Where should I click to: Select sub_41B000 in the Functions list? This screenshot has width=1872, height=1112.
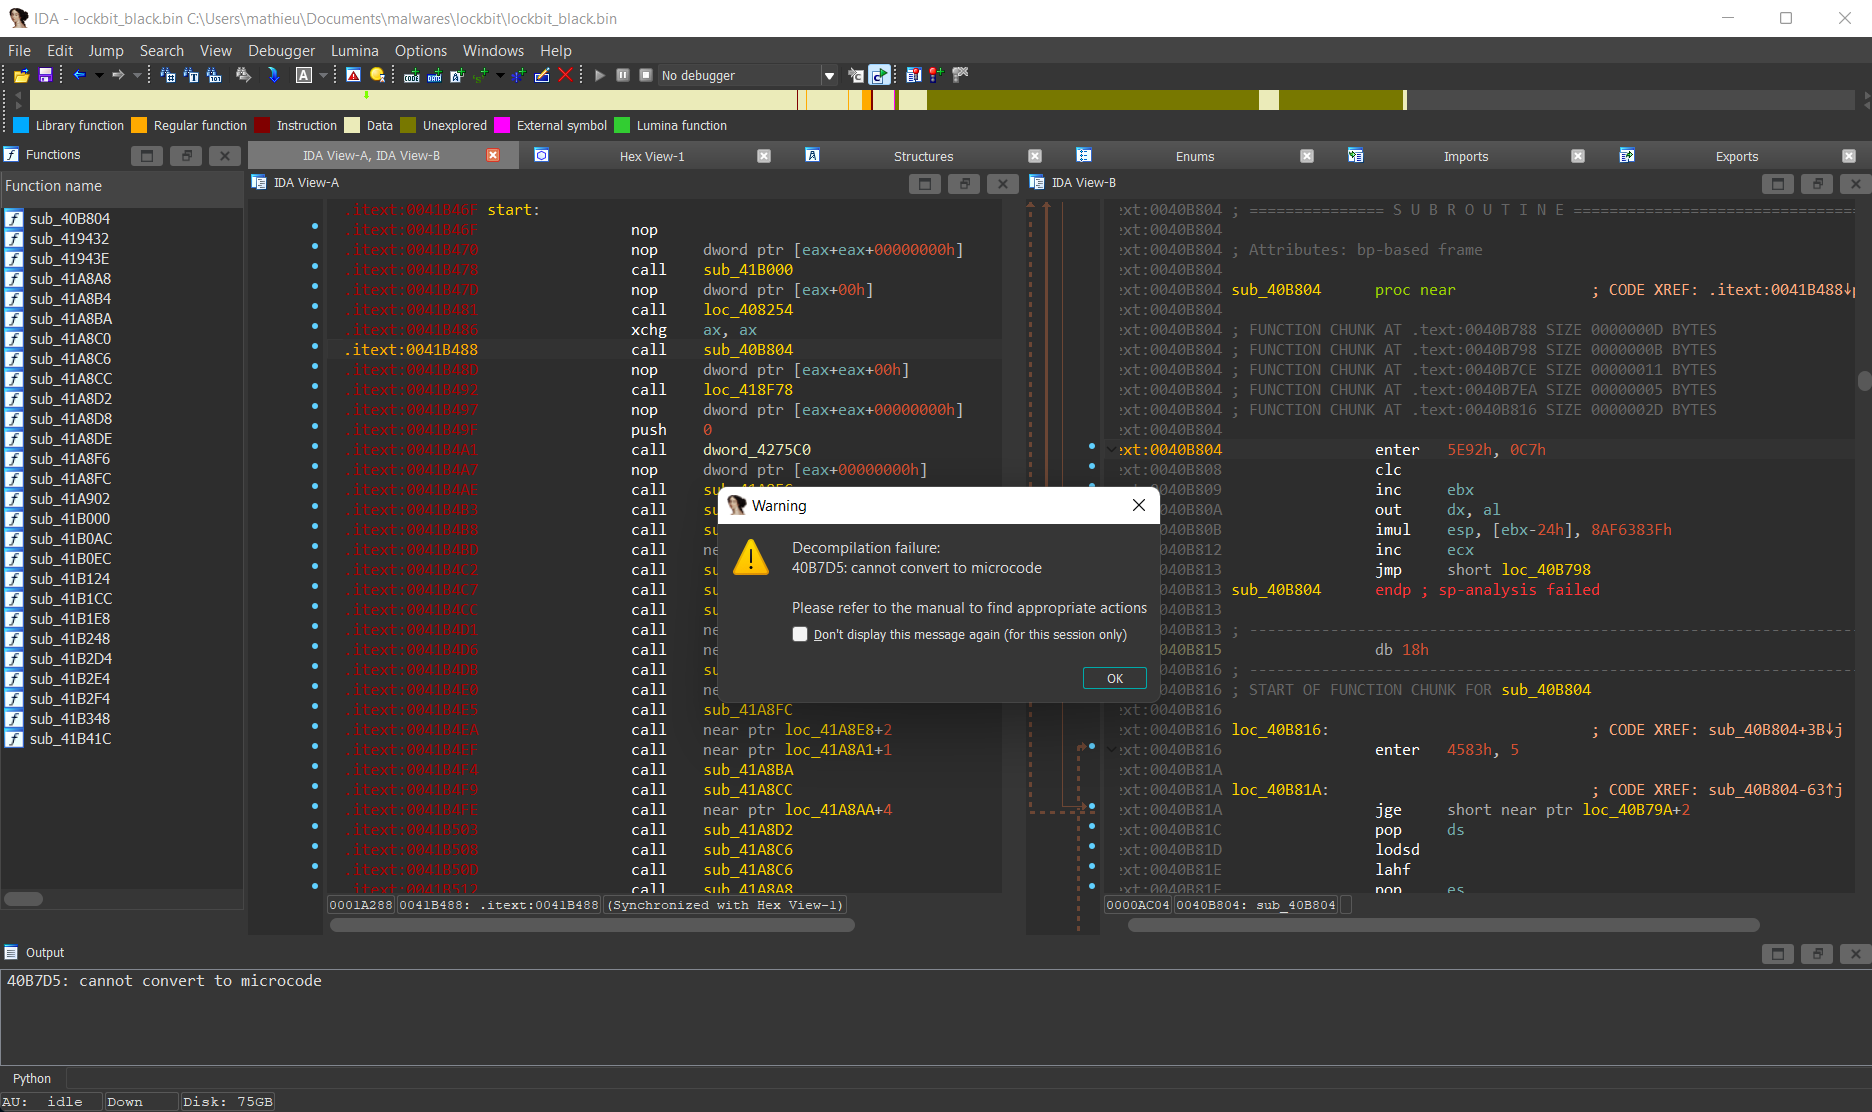click(70, 519)
